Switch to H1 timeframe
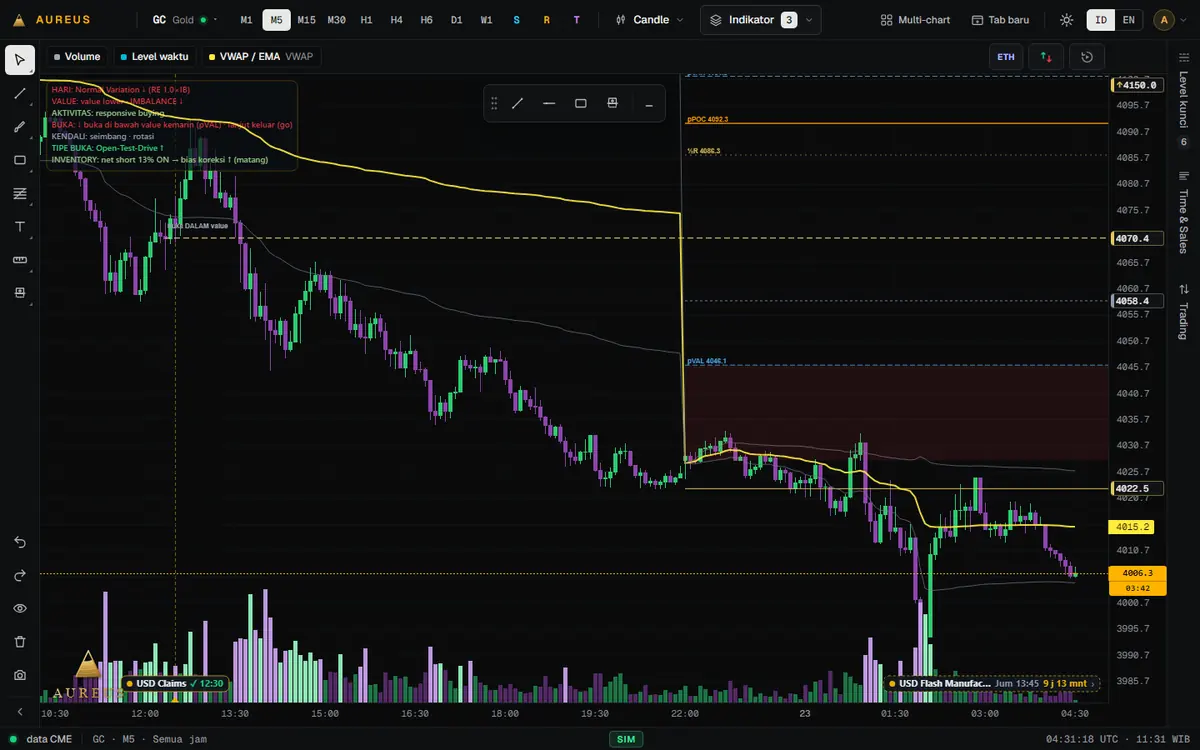 pos(367,20)
